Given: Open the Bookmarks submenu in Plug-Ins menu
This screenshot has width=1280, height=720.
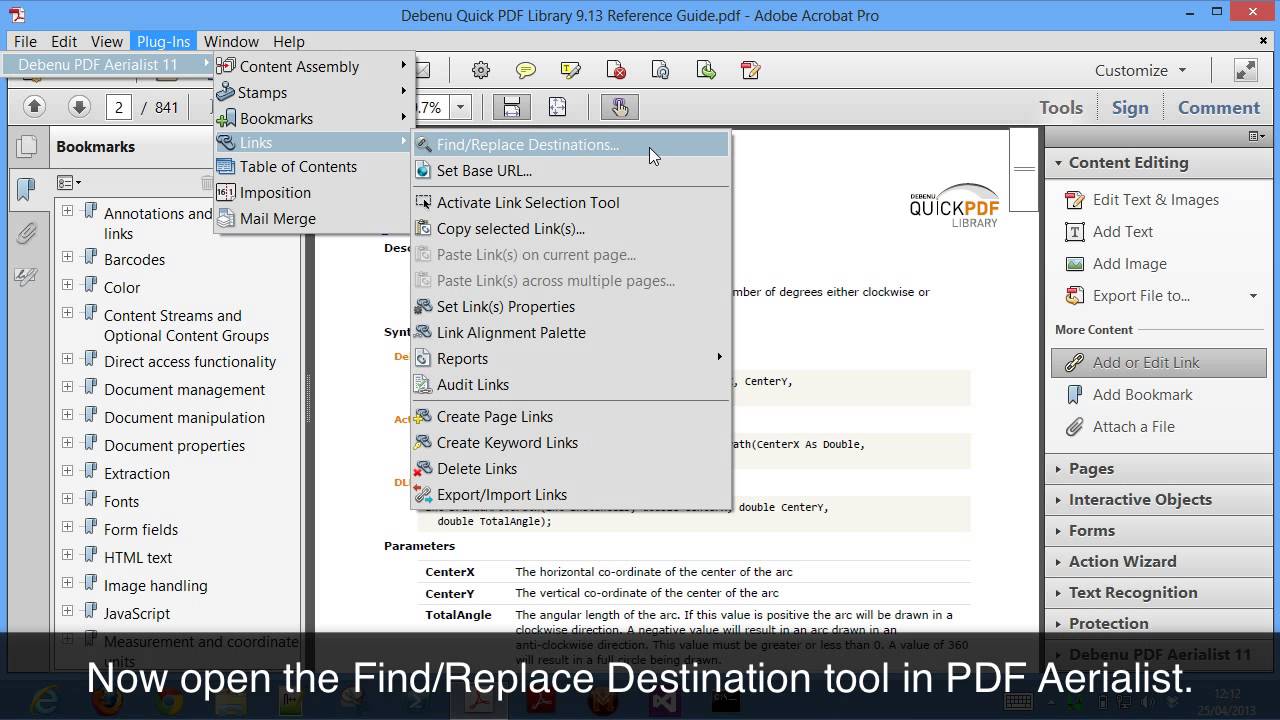Looking at the screenshot, I should (x=314, y=118).
